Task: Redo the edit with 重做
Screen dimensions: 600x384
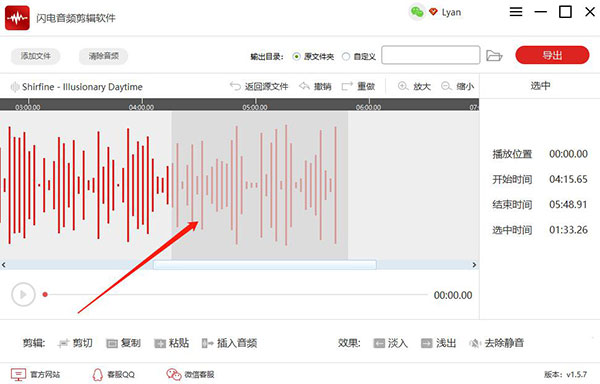Action: (358, 86)
